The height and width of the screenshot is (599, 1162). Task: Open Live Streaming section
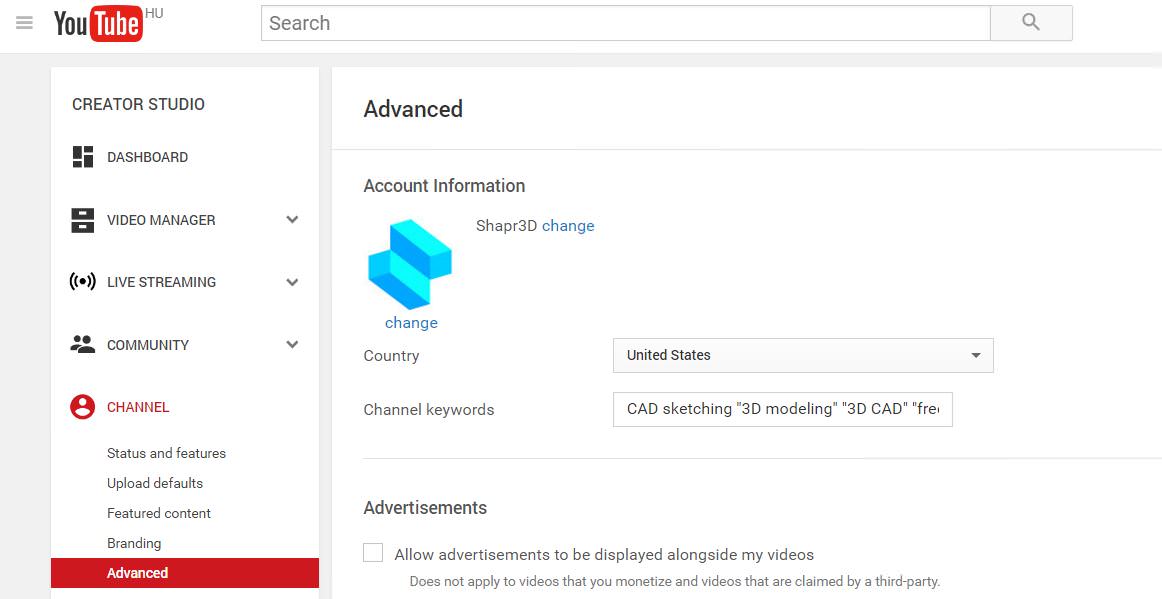[162, 282]
